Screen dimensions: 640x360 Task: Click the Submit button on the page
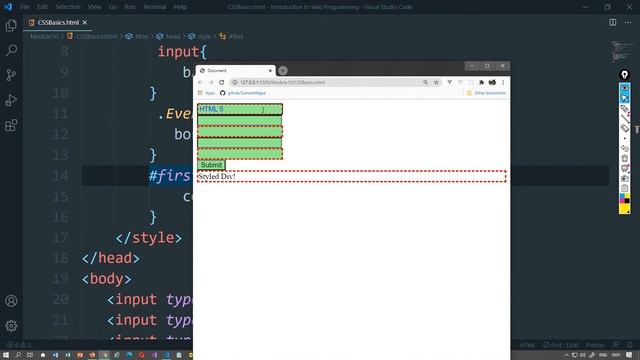[211, 165]
